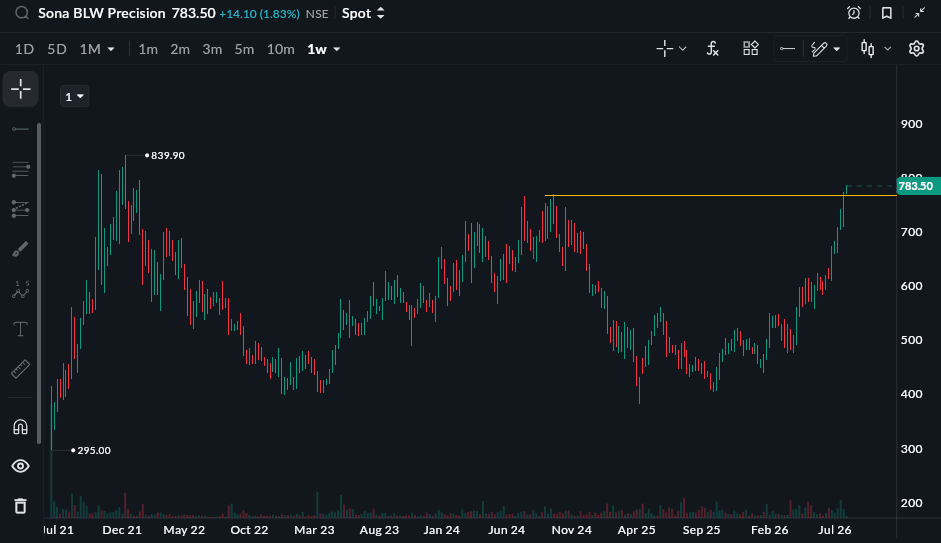Expand the 1M range dropdown arrow
The image size is (941, 543).
tap(111, 49)
